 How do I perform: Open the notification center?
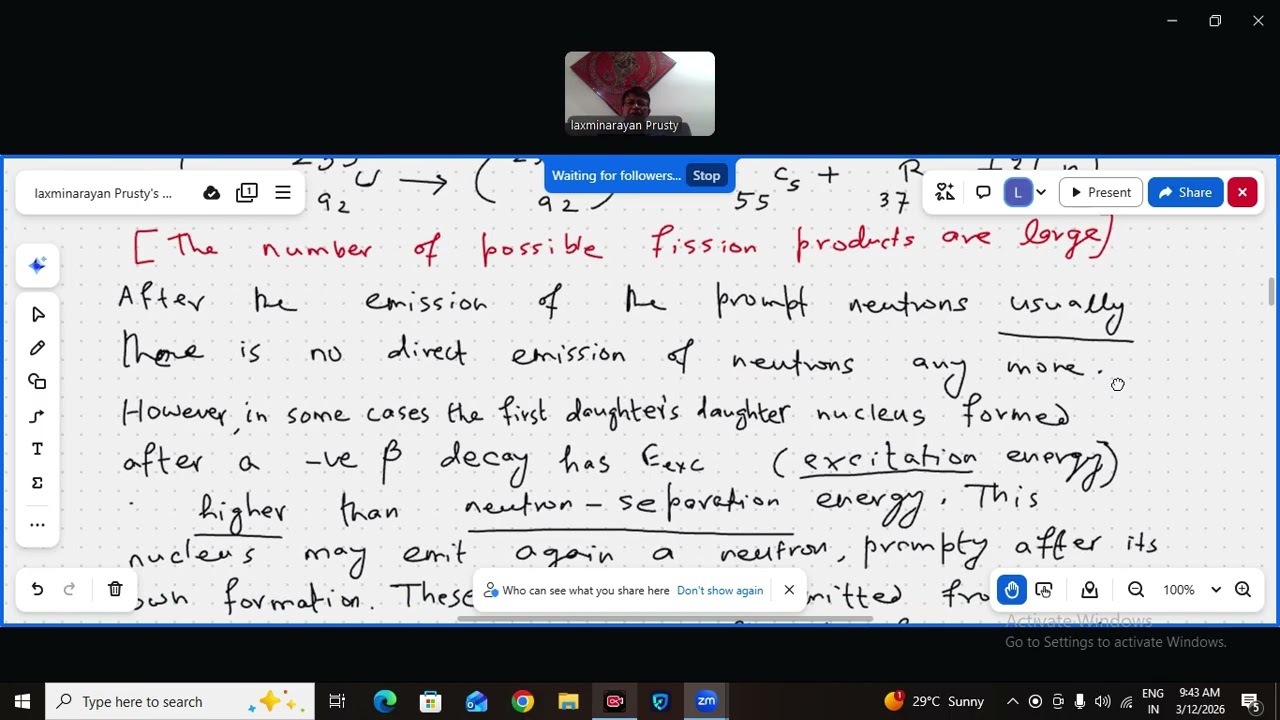coord(1250,702)
